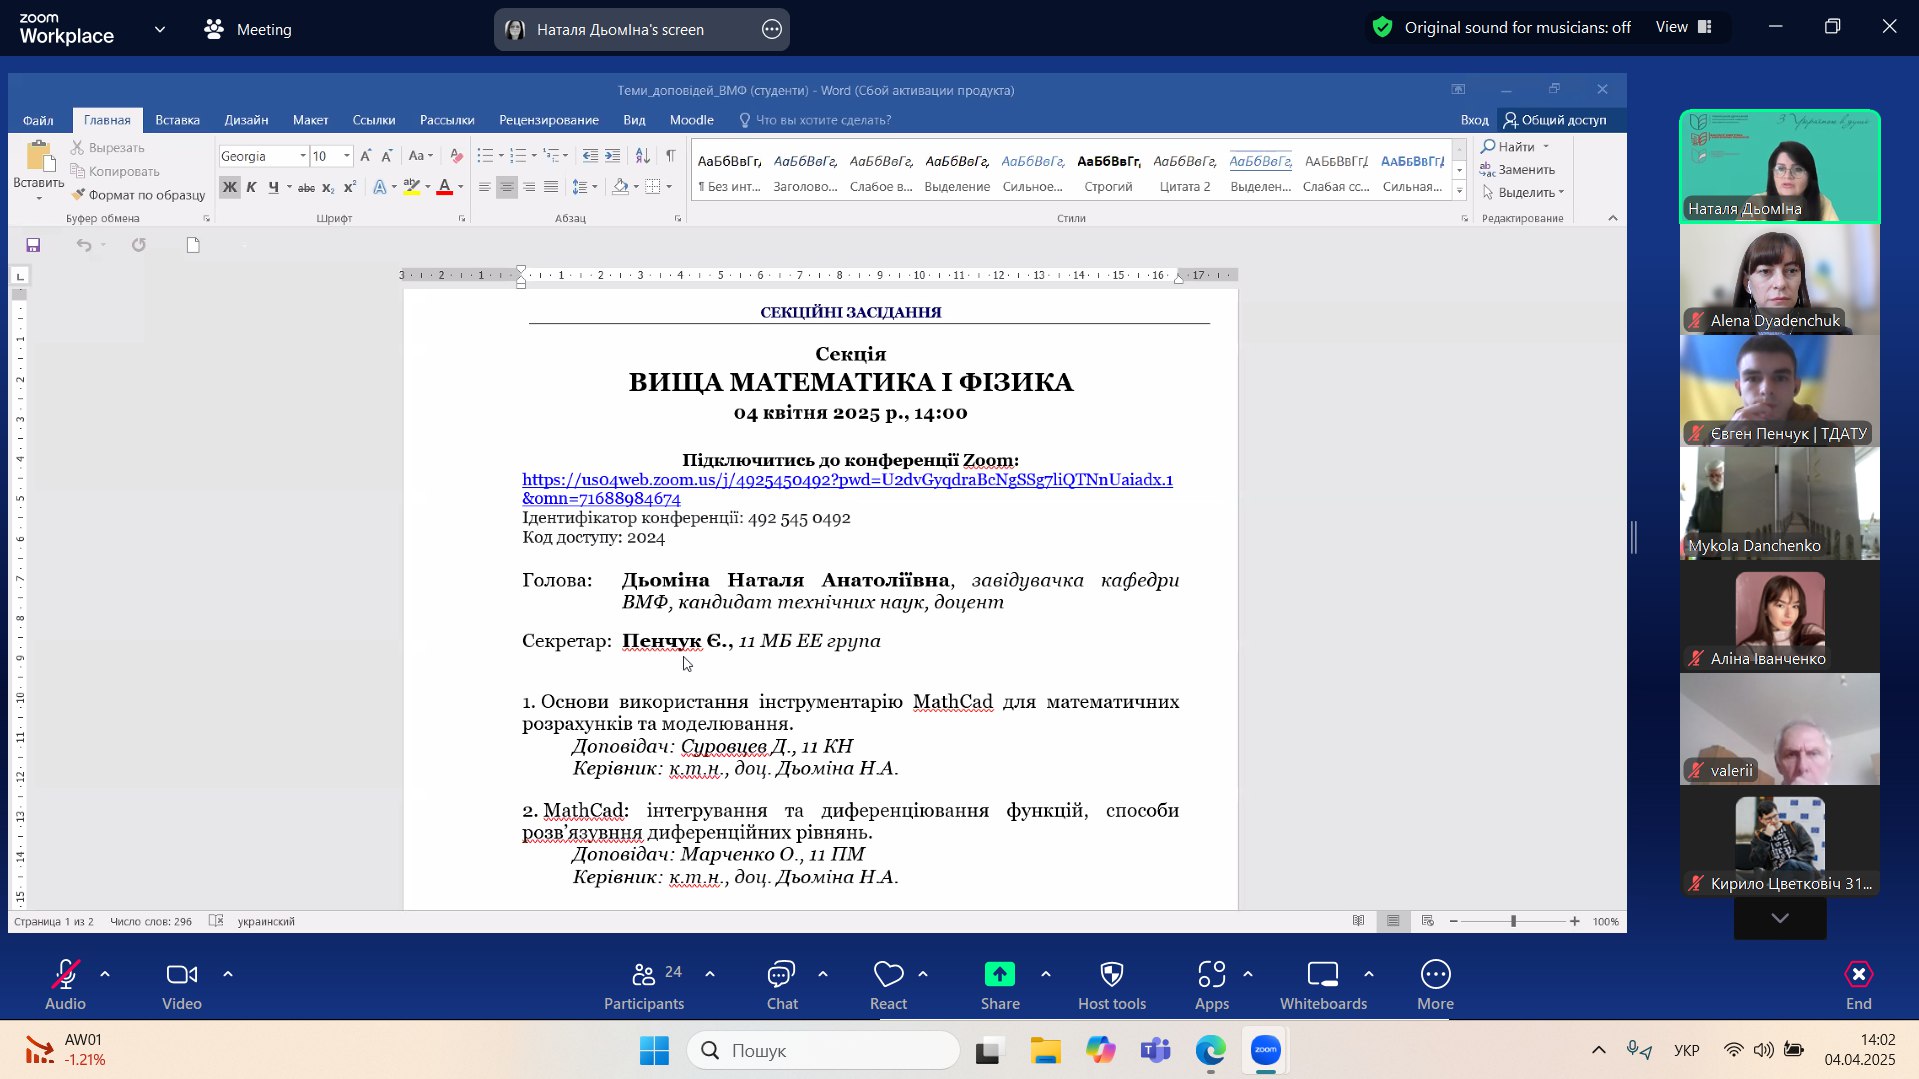Adjust the Word zoom slider
This screenshot has height=1079, width=1919.
1513,921
